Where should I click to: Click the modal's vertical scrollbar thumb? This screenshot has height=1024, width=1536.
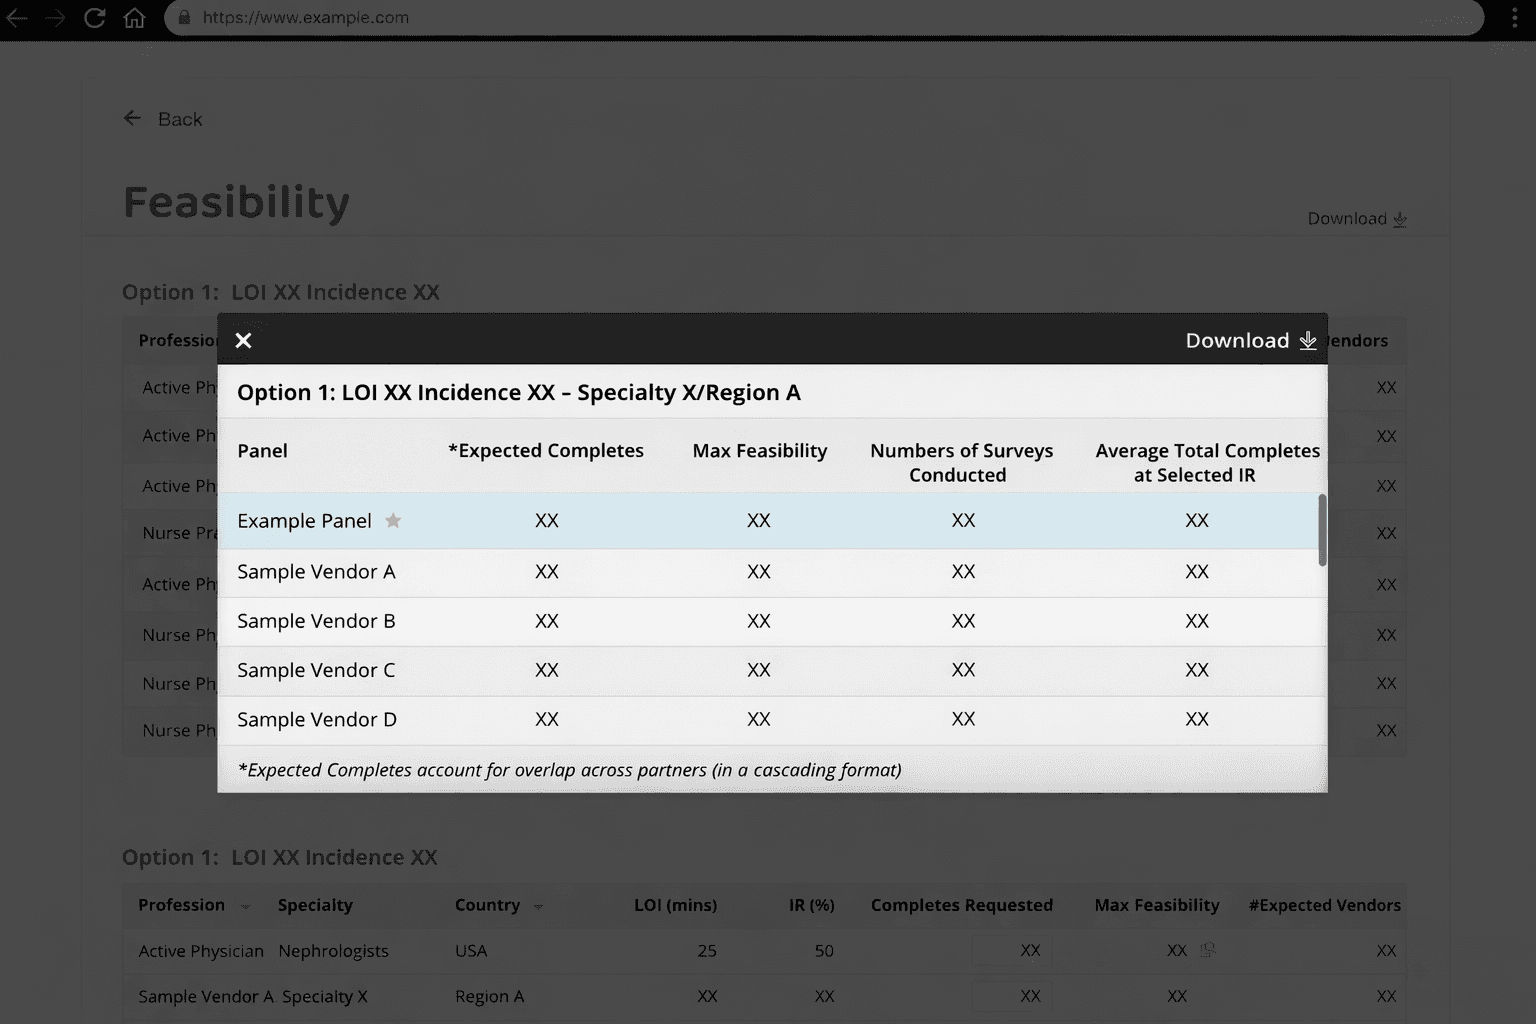1322,530
